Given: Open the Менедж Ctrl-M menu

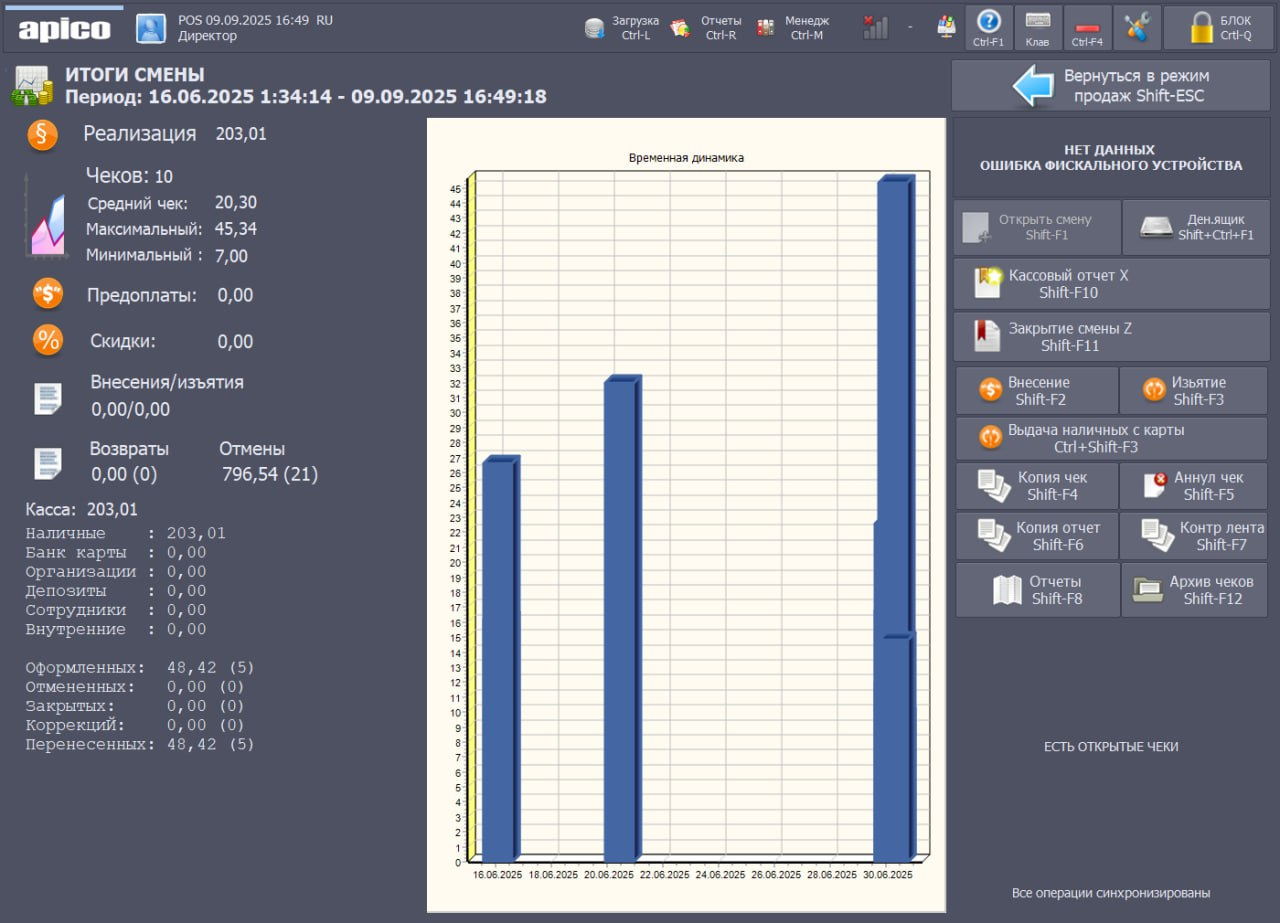Looking at the screenshot, I should (x=793, y=28).
